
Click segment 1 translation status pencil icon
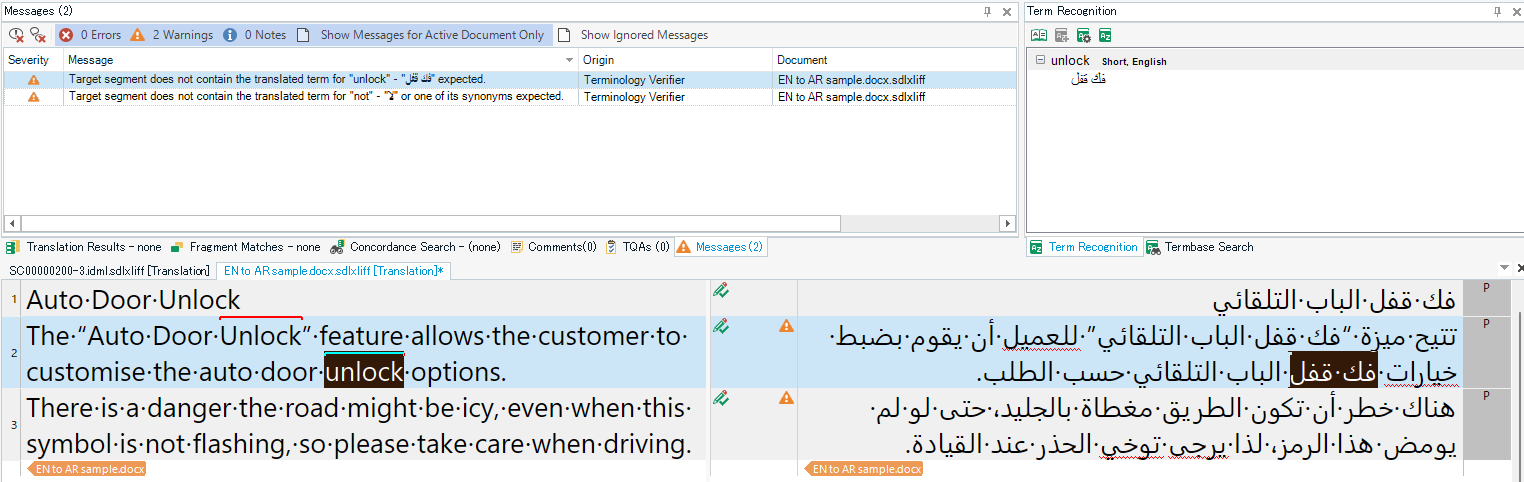(x=721, y=290)
